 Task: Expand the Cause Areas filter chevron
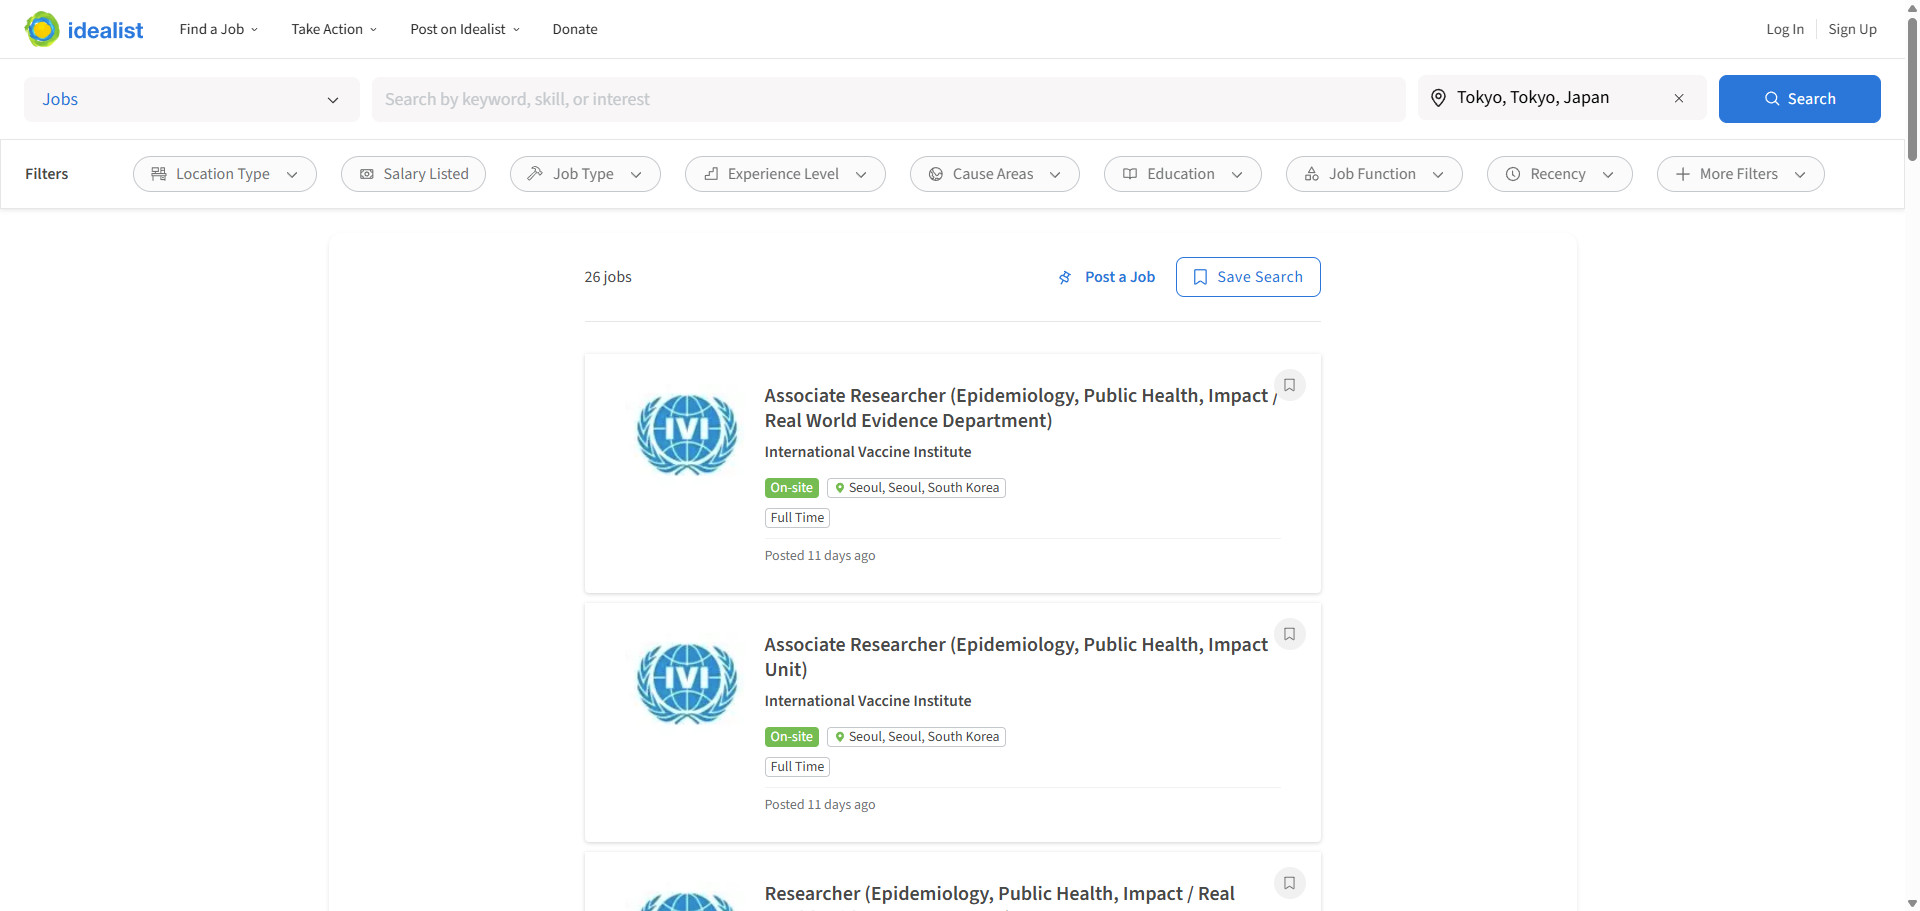1055,174
